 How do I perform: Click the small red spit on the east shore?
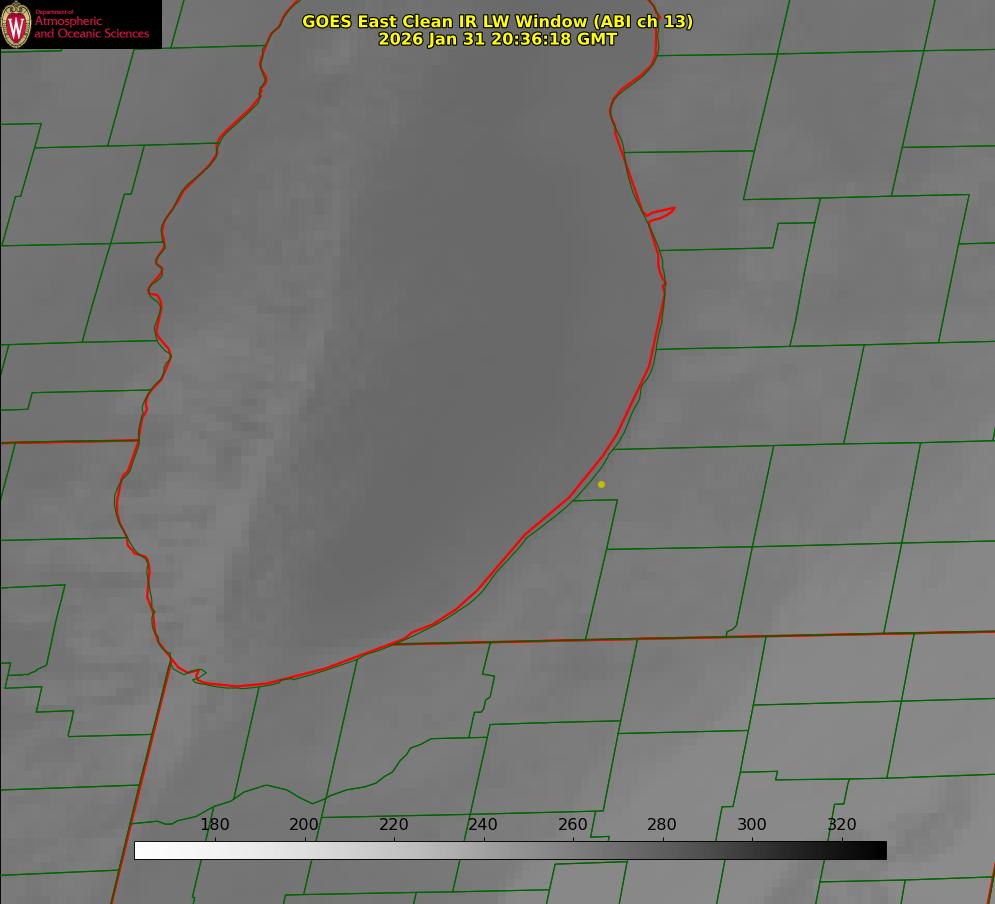[662, 212]
